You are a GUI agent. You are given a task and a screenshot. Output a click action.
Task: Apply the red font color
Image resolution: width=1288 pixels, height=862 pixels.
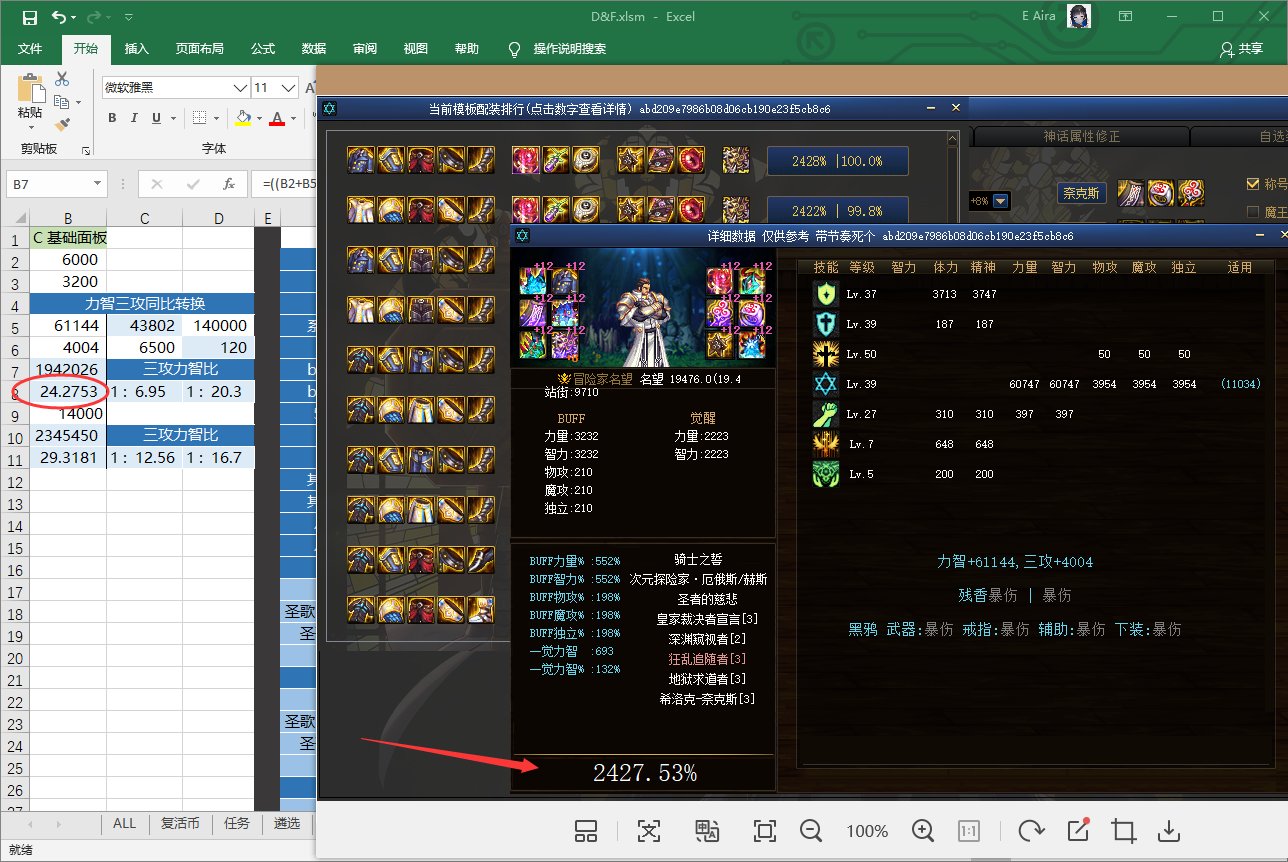[x=277, y=118]
